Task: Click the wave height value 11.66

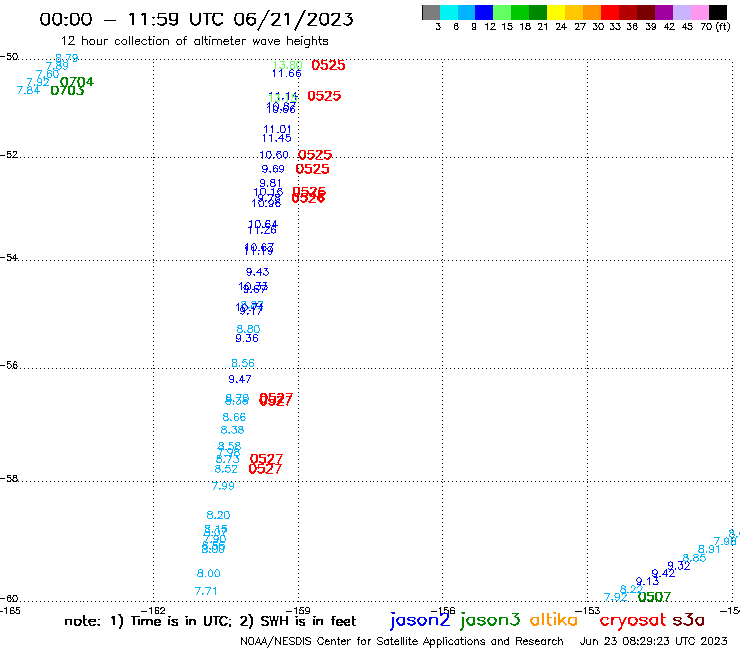Action: click(x=286, y=73)
